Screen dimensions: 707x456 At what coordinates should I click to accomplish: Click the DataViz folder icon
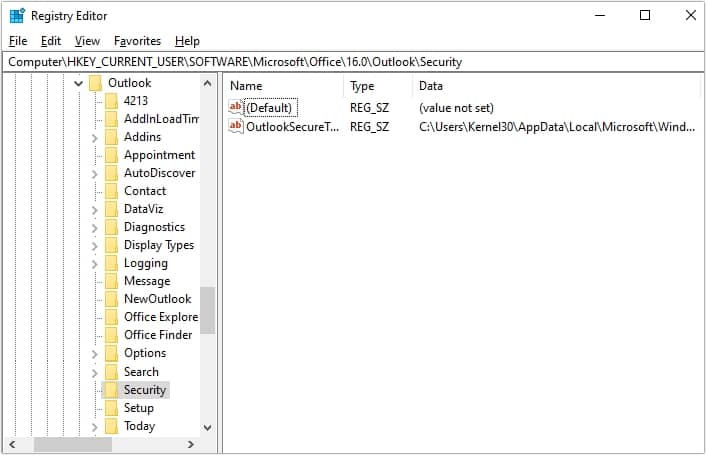[x=111, y=209]
